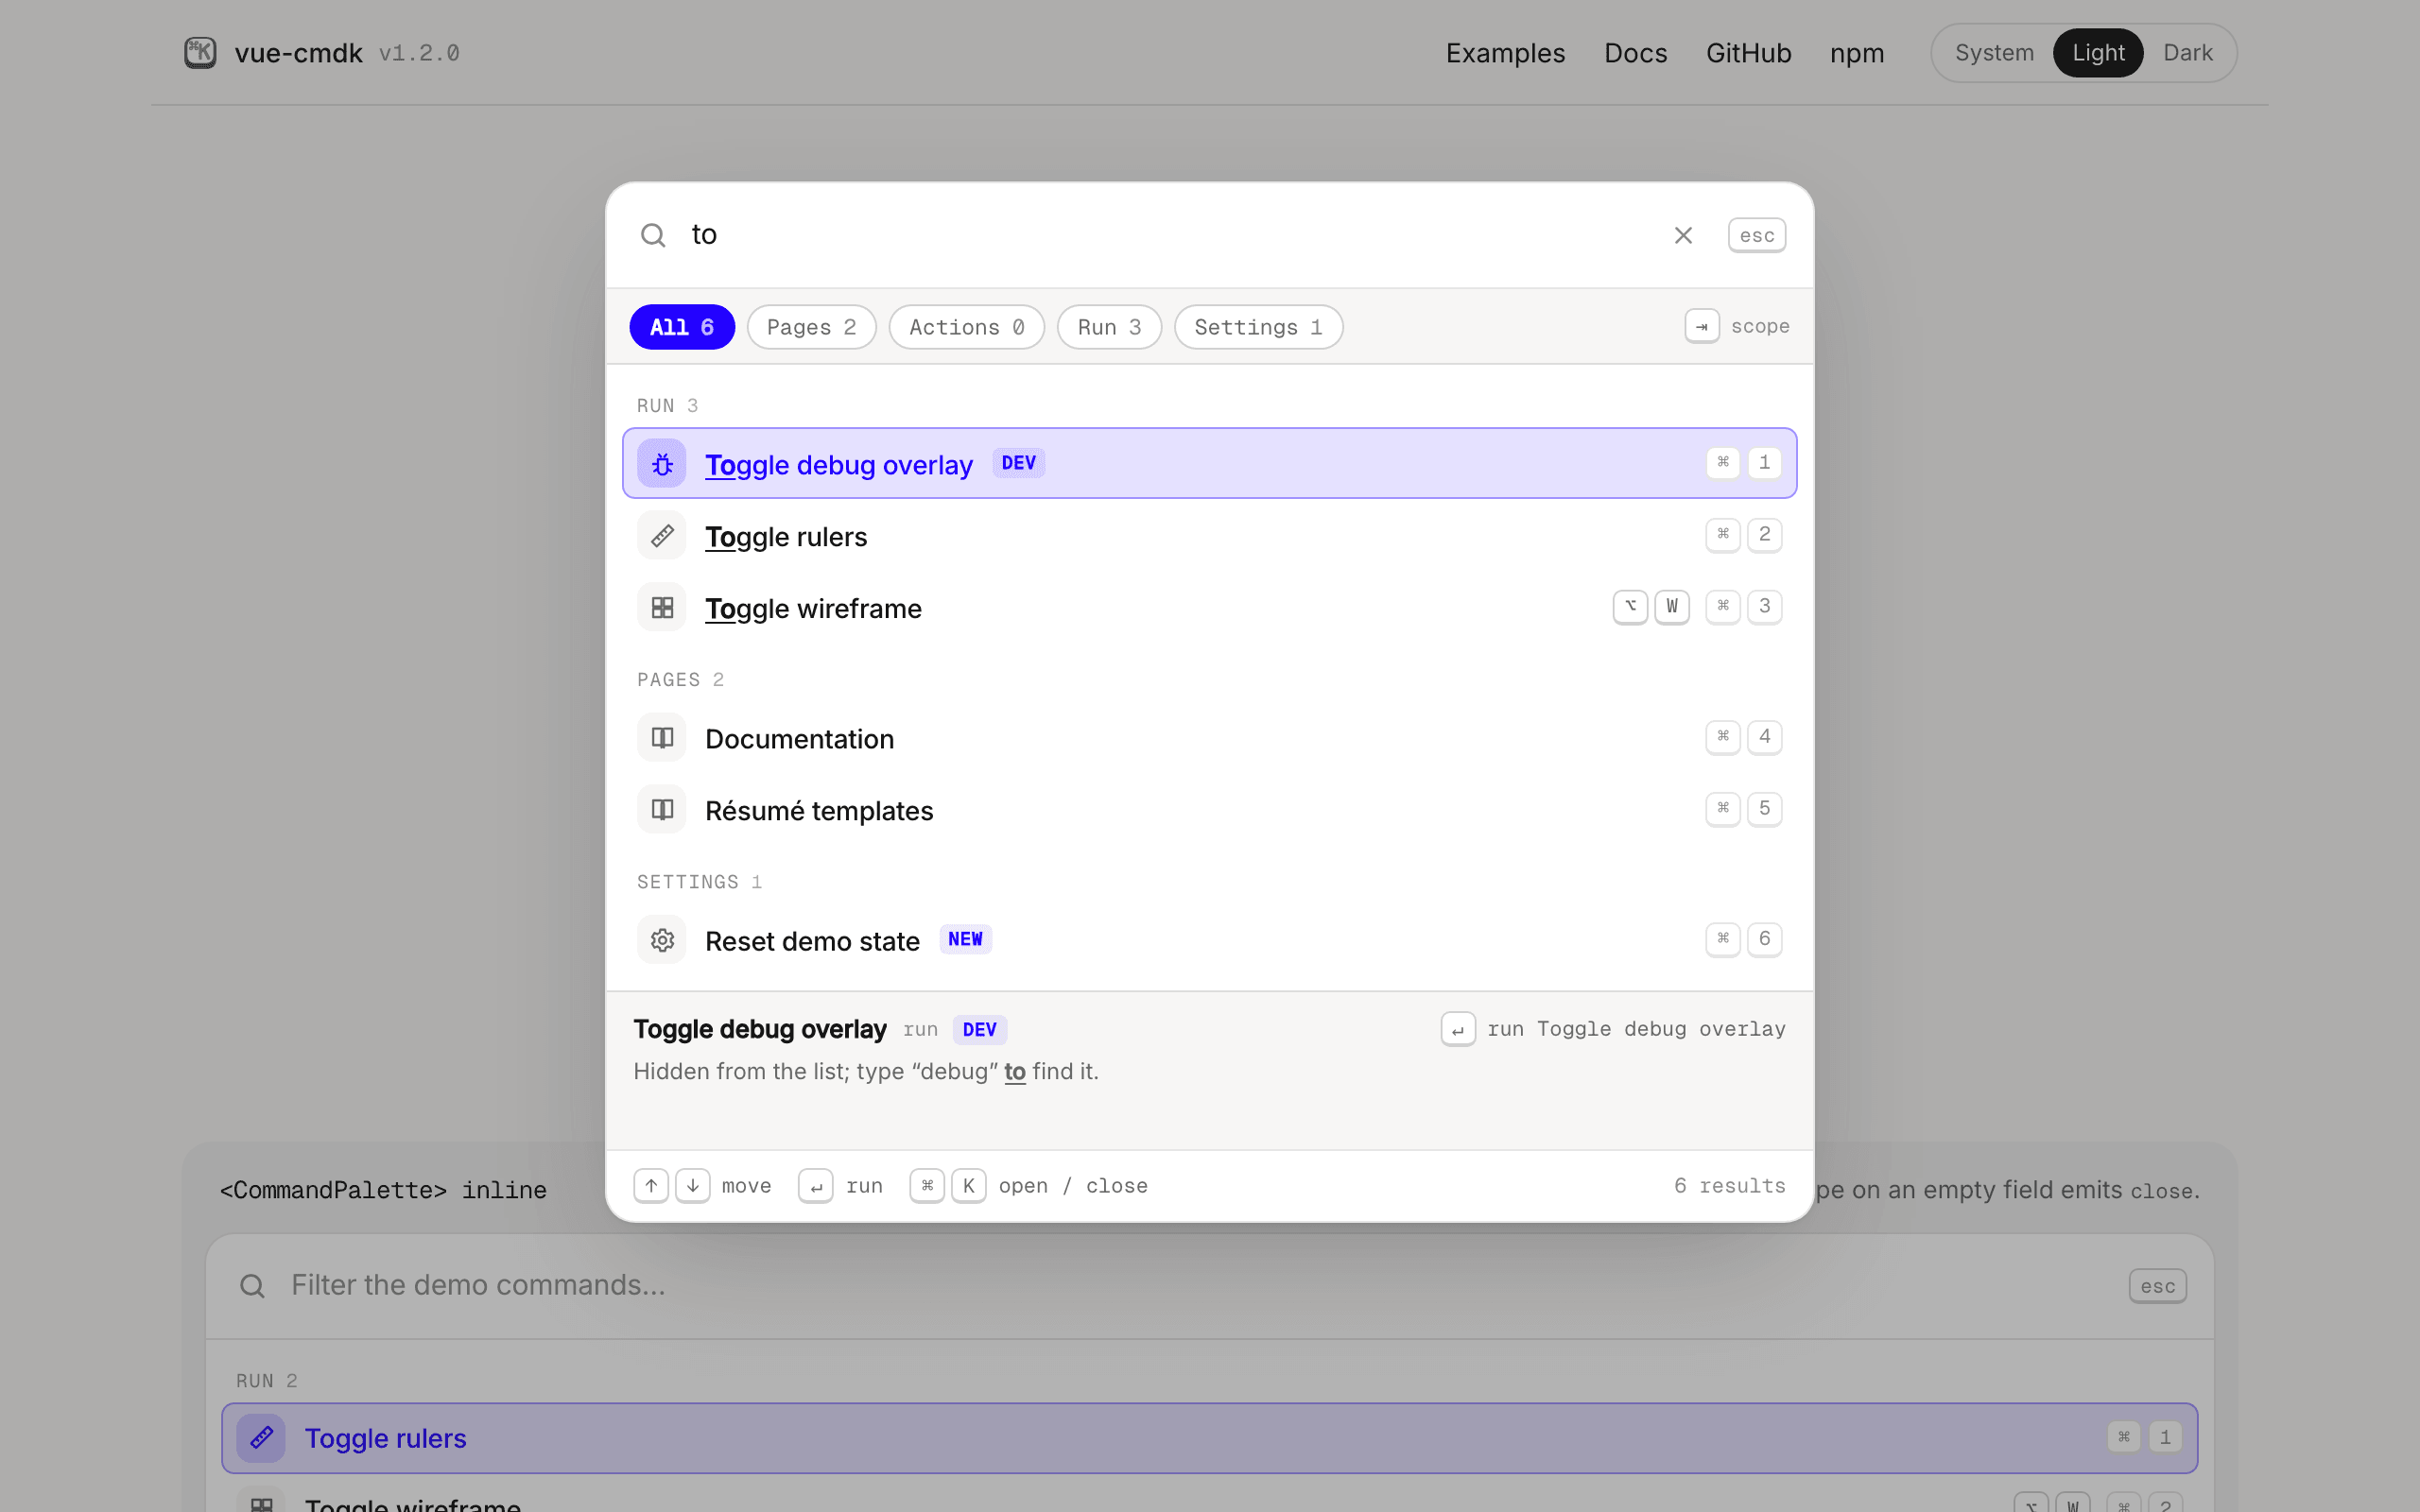Image resolution: width=2420 pixels, height=1512 pixels.
Task: Switch theme to Dark
Action: point(2187,53)
